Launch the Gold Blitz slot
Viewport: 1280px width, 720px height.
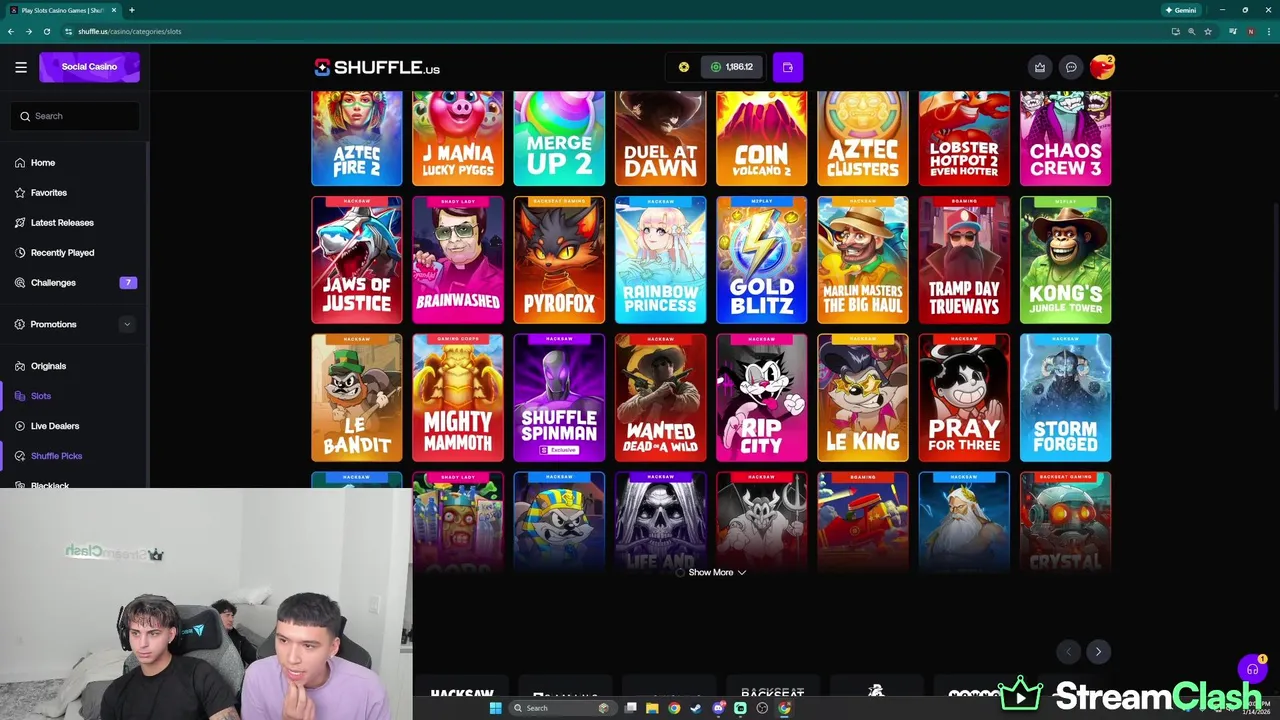(761, 260)
